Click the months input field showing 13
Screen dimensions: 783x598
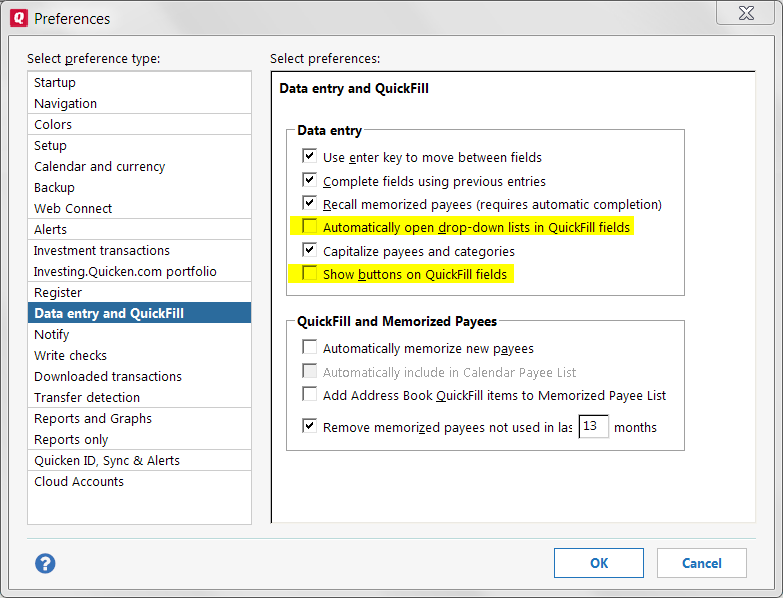pyautogui.click(x=593, y=426)
